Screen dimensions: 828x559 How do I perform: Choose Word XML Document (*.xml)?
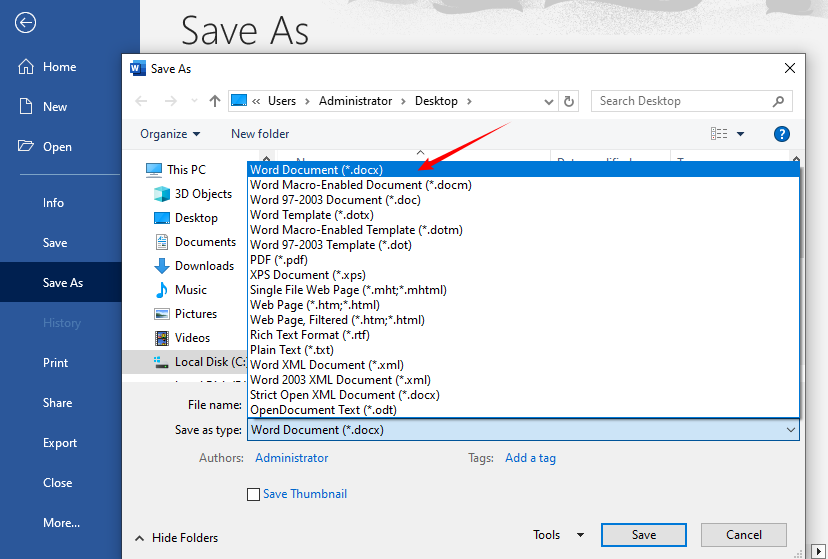[x=523, y=365]
